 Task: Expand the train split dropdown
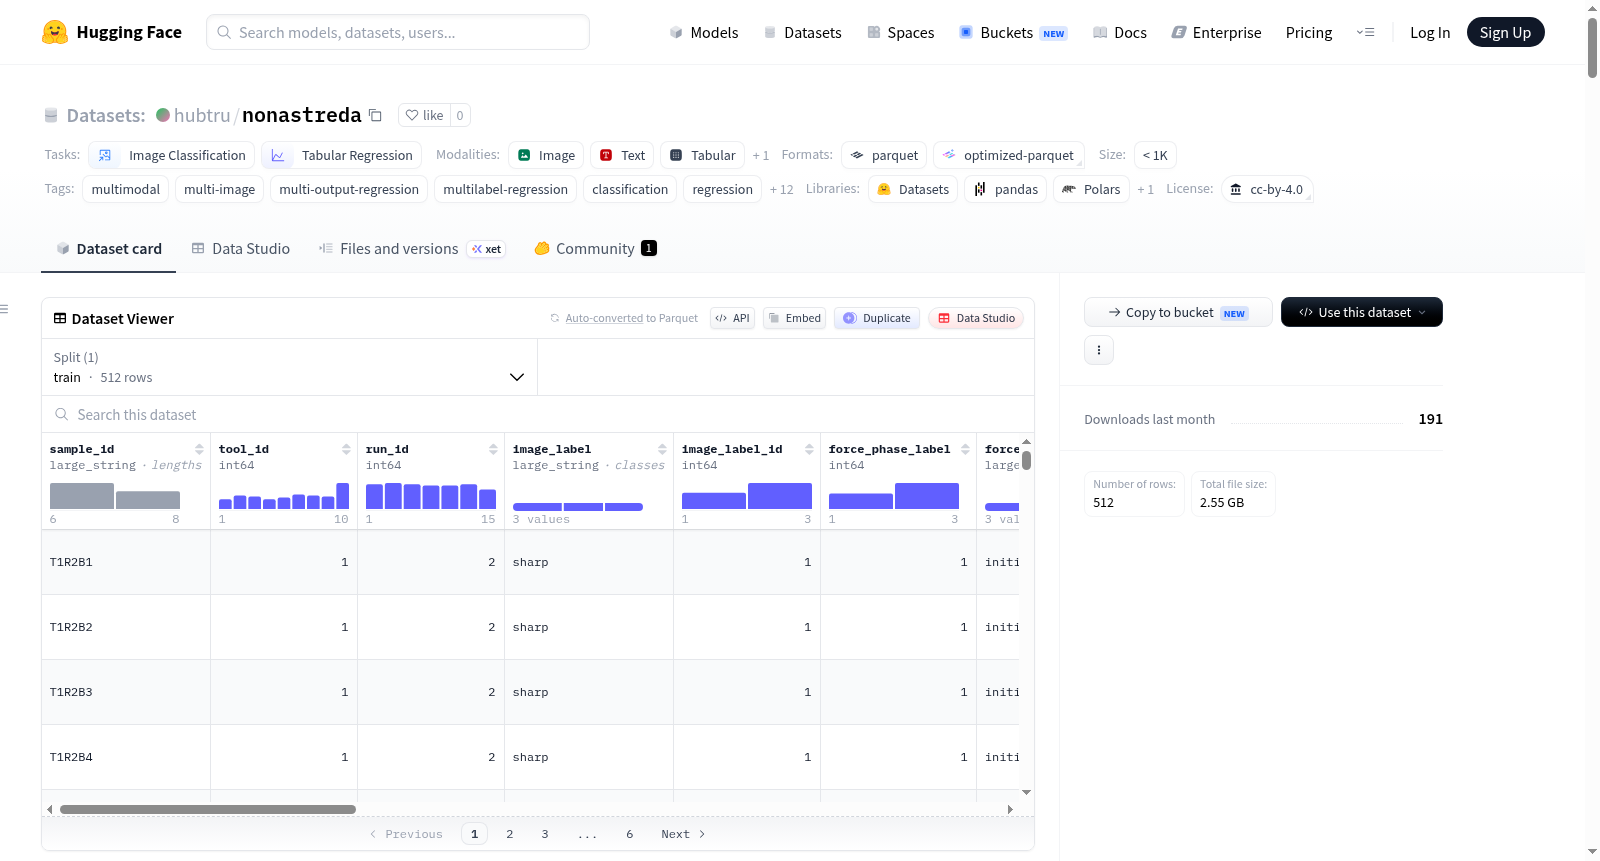pyautogui.click(x=289, y=367)
